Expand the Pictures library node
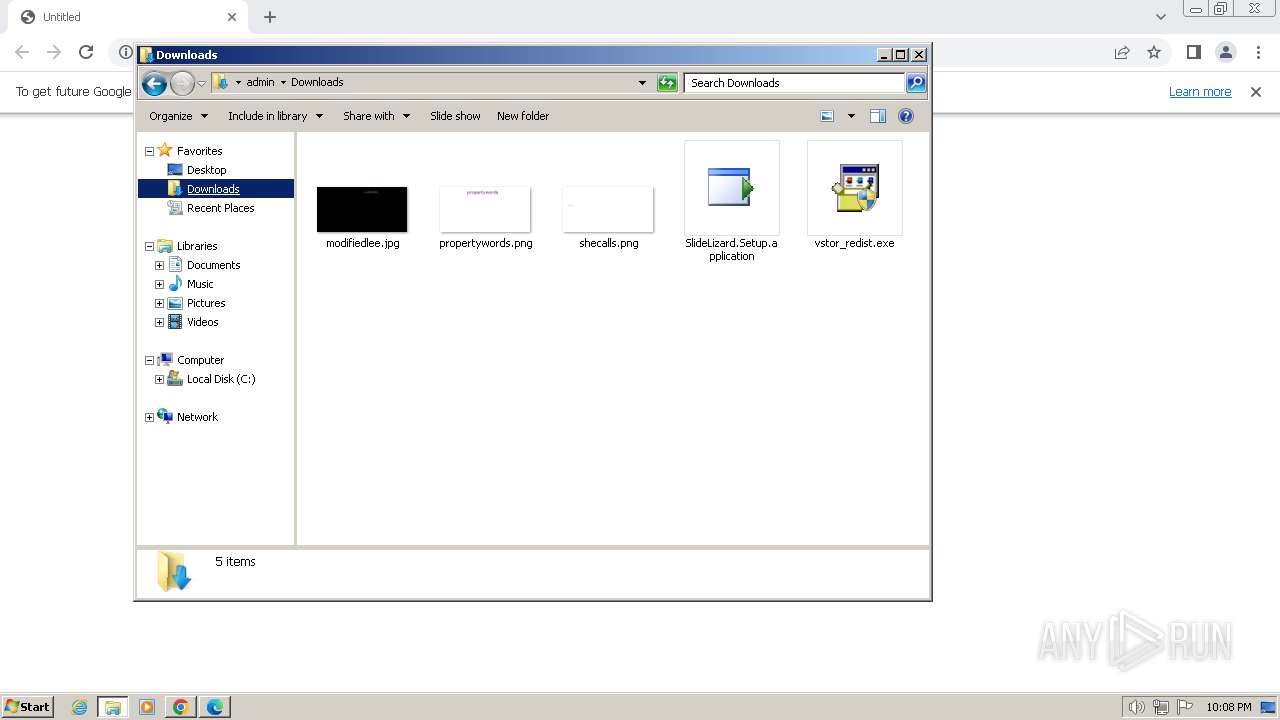 click(159, 304)
